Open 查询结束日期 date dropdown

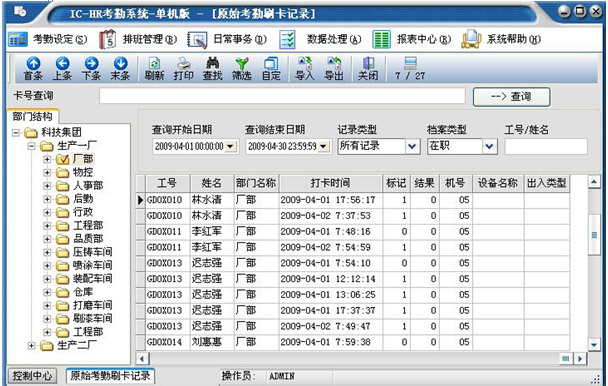[323, 146]
